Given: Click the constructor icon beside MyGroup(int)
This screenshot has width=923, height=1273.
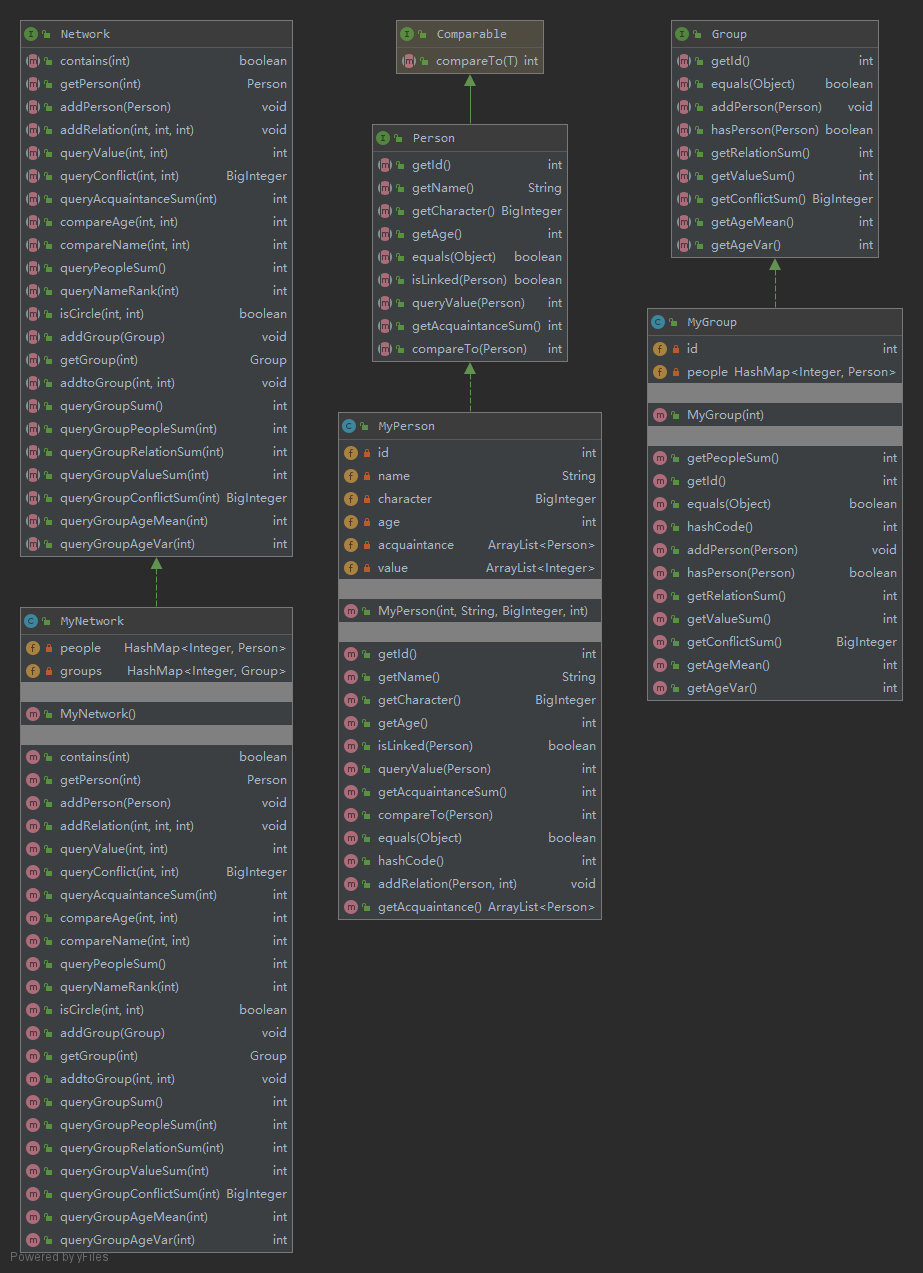Looking at the screenshot, I should click(659, 415).
